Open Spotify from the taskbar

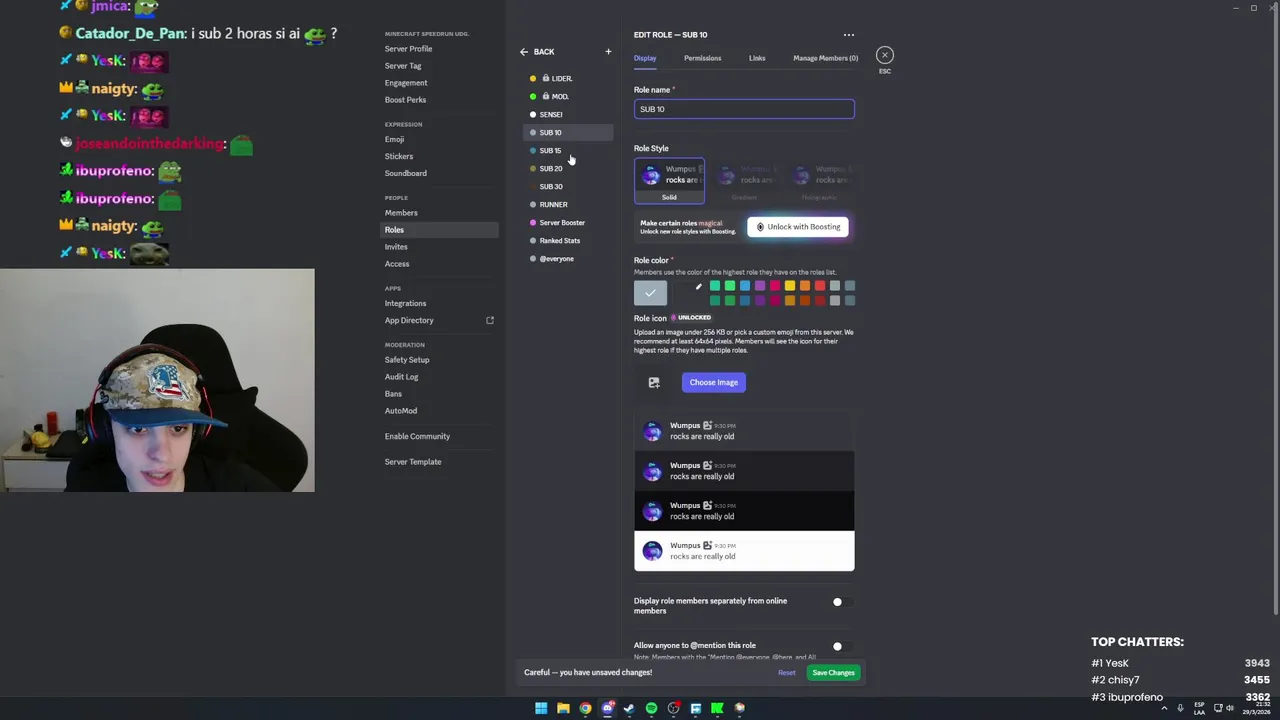651,708
